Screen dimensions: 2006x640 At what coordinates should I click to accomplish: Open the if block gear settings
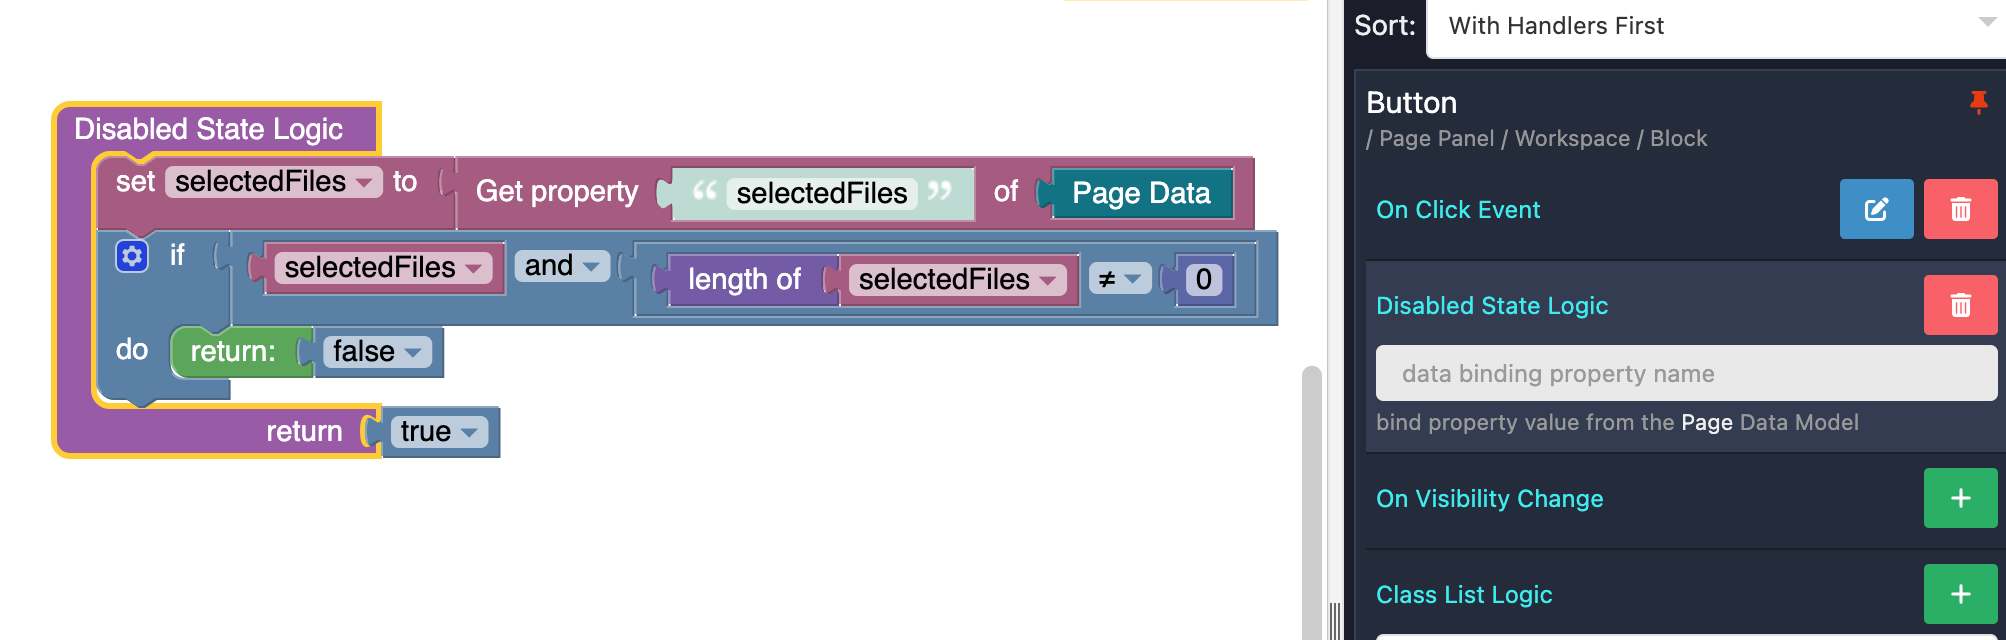point(132,256)
